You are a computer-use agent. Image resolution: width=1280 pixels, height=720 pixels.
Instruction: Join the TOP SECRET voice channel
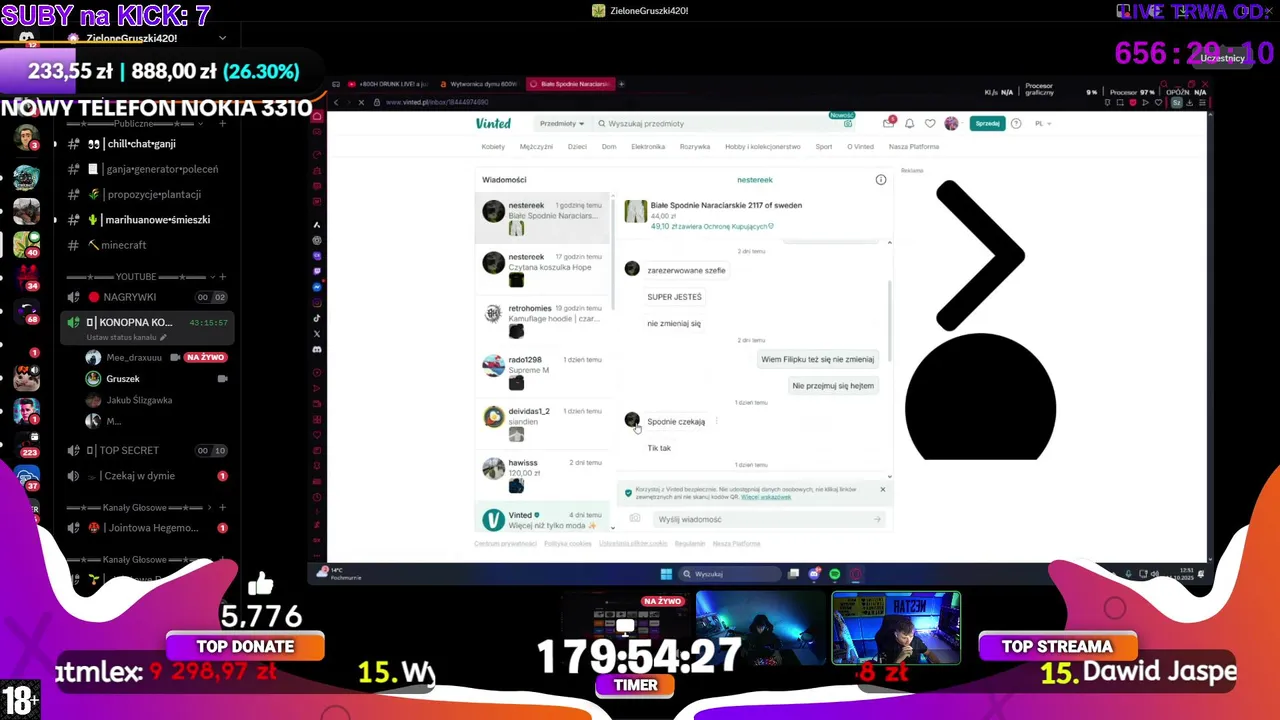147,450
